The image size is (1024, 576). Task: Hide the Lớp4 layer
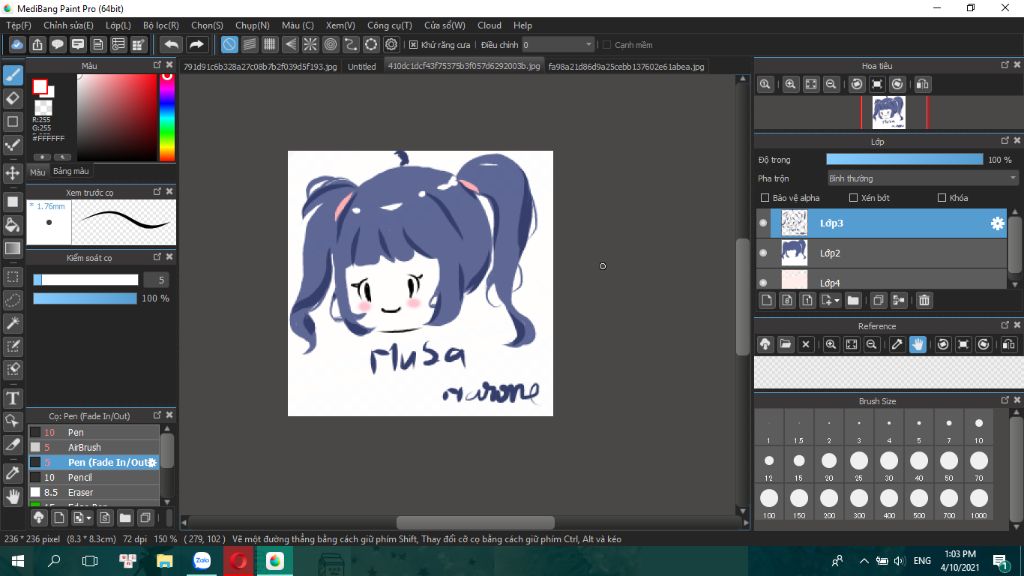tap(763, 283)
